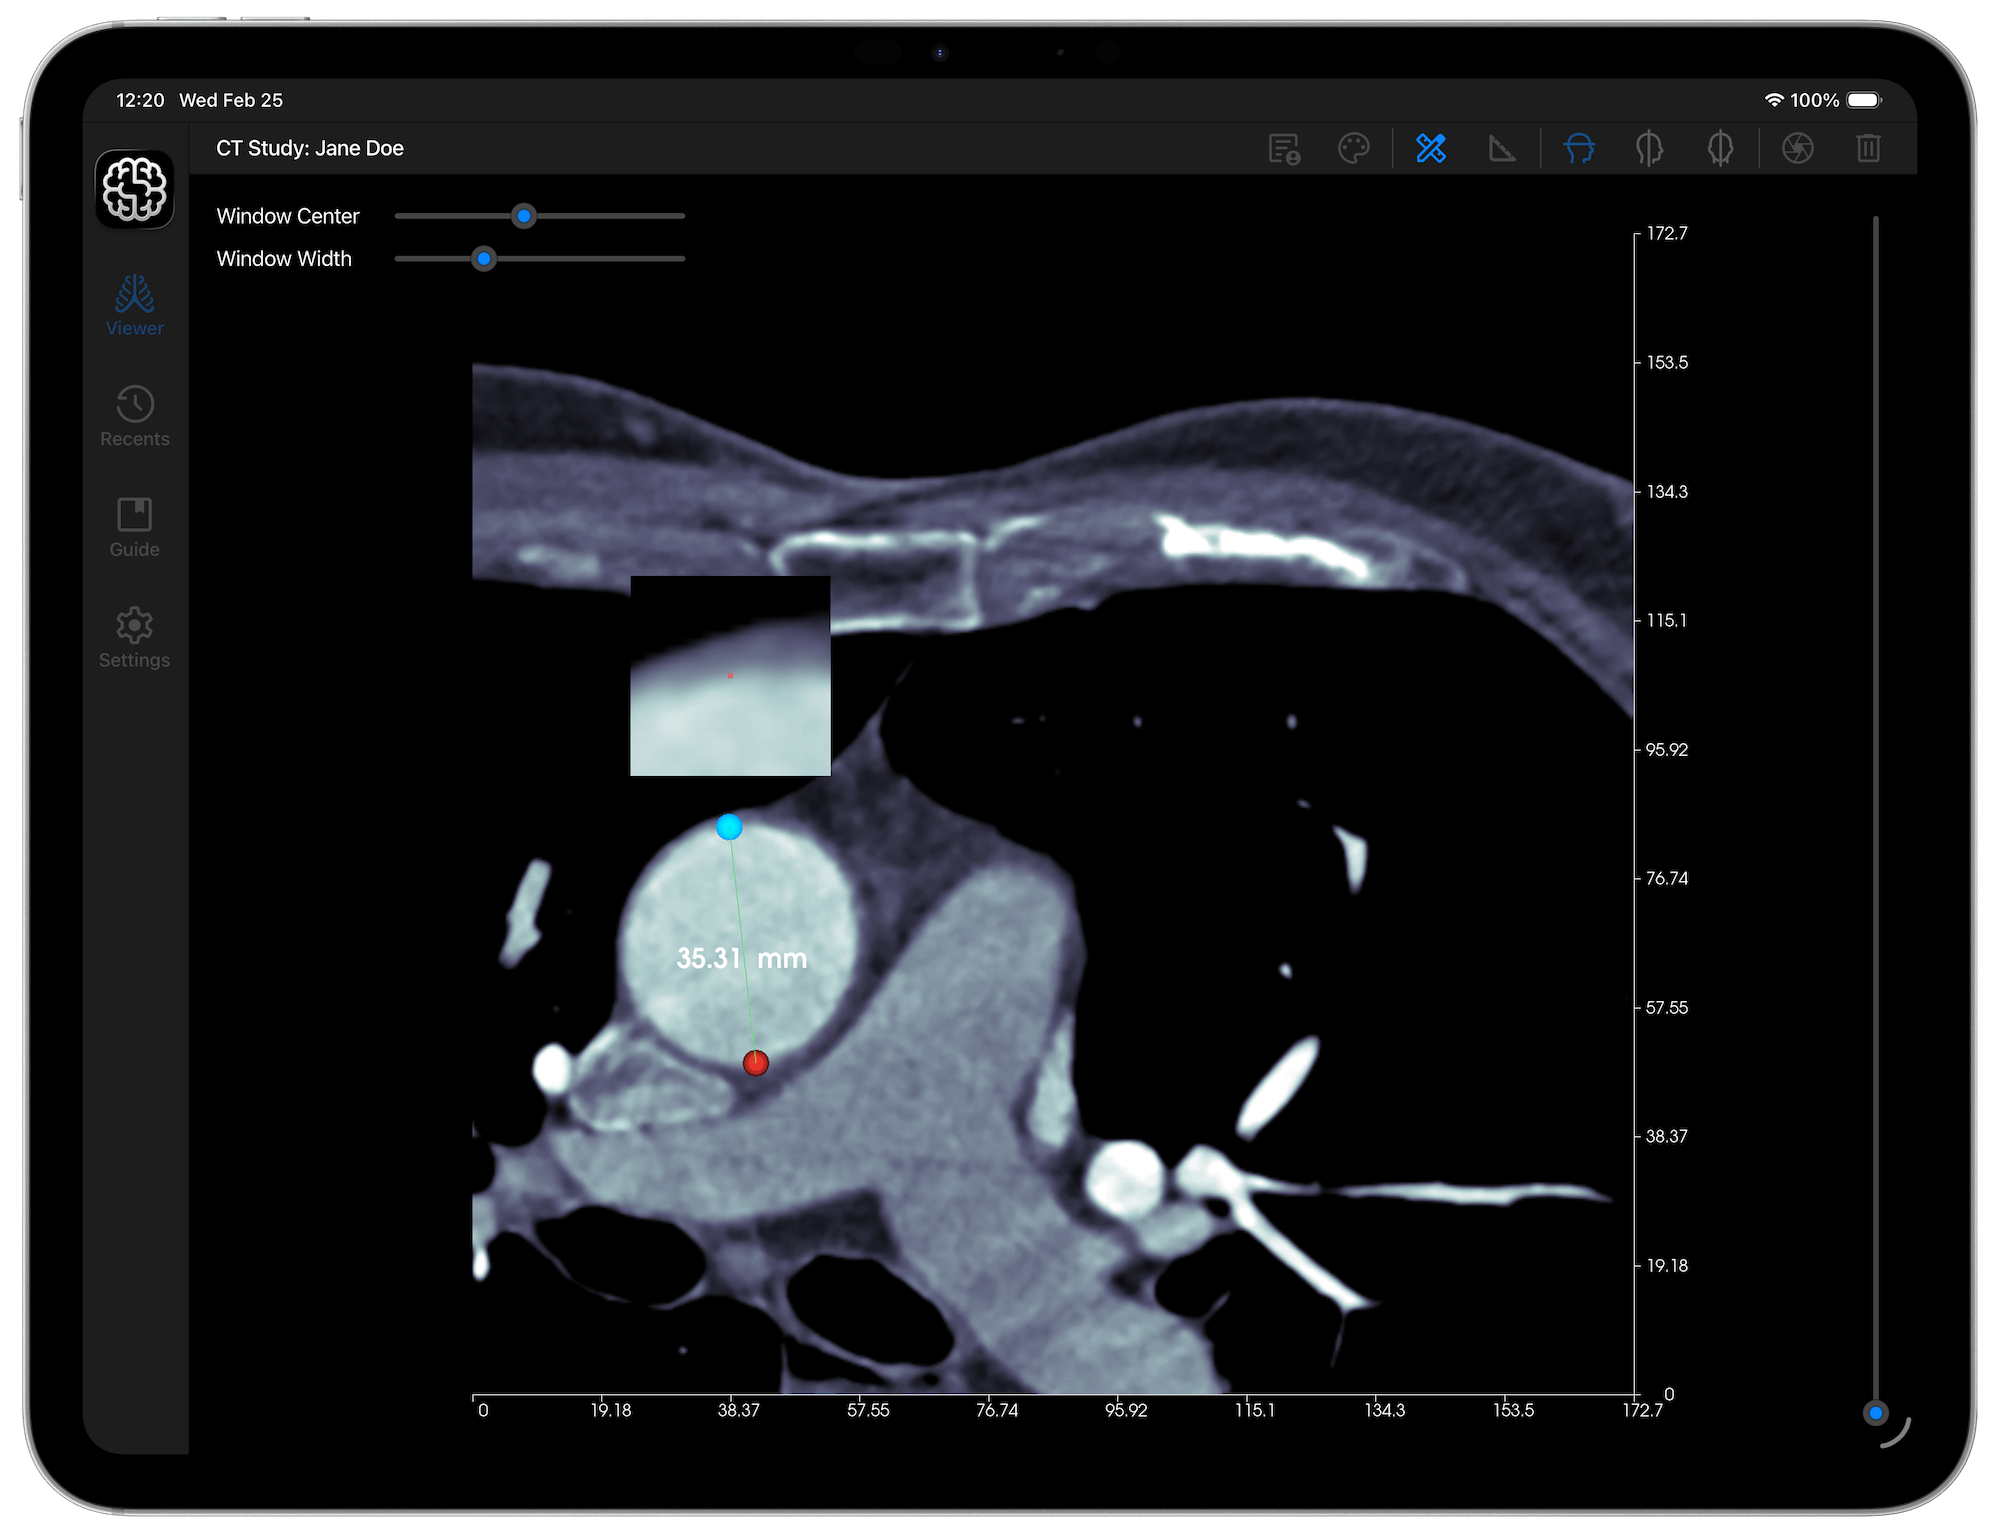Select the distance measurement tool

click(x=1430, y=148)
